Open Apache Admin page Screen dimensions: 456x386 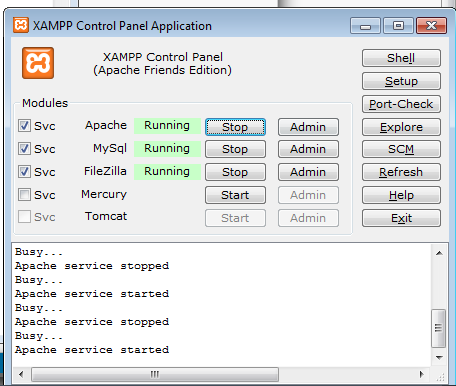(308, 127)
